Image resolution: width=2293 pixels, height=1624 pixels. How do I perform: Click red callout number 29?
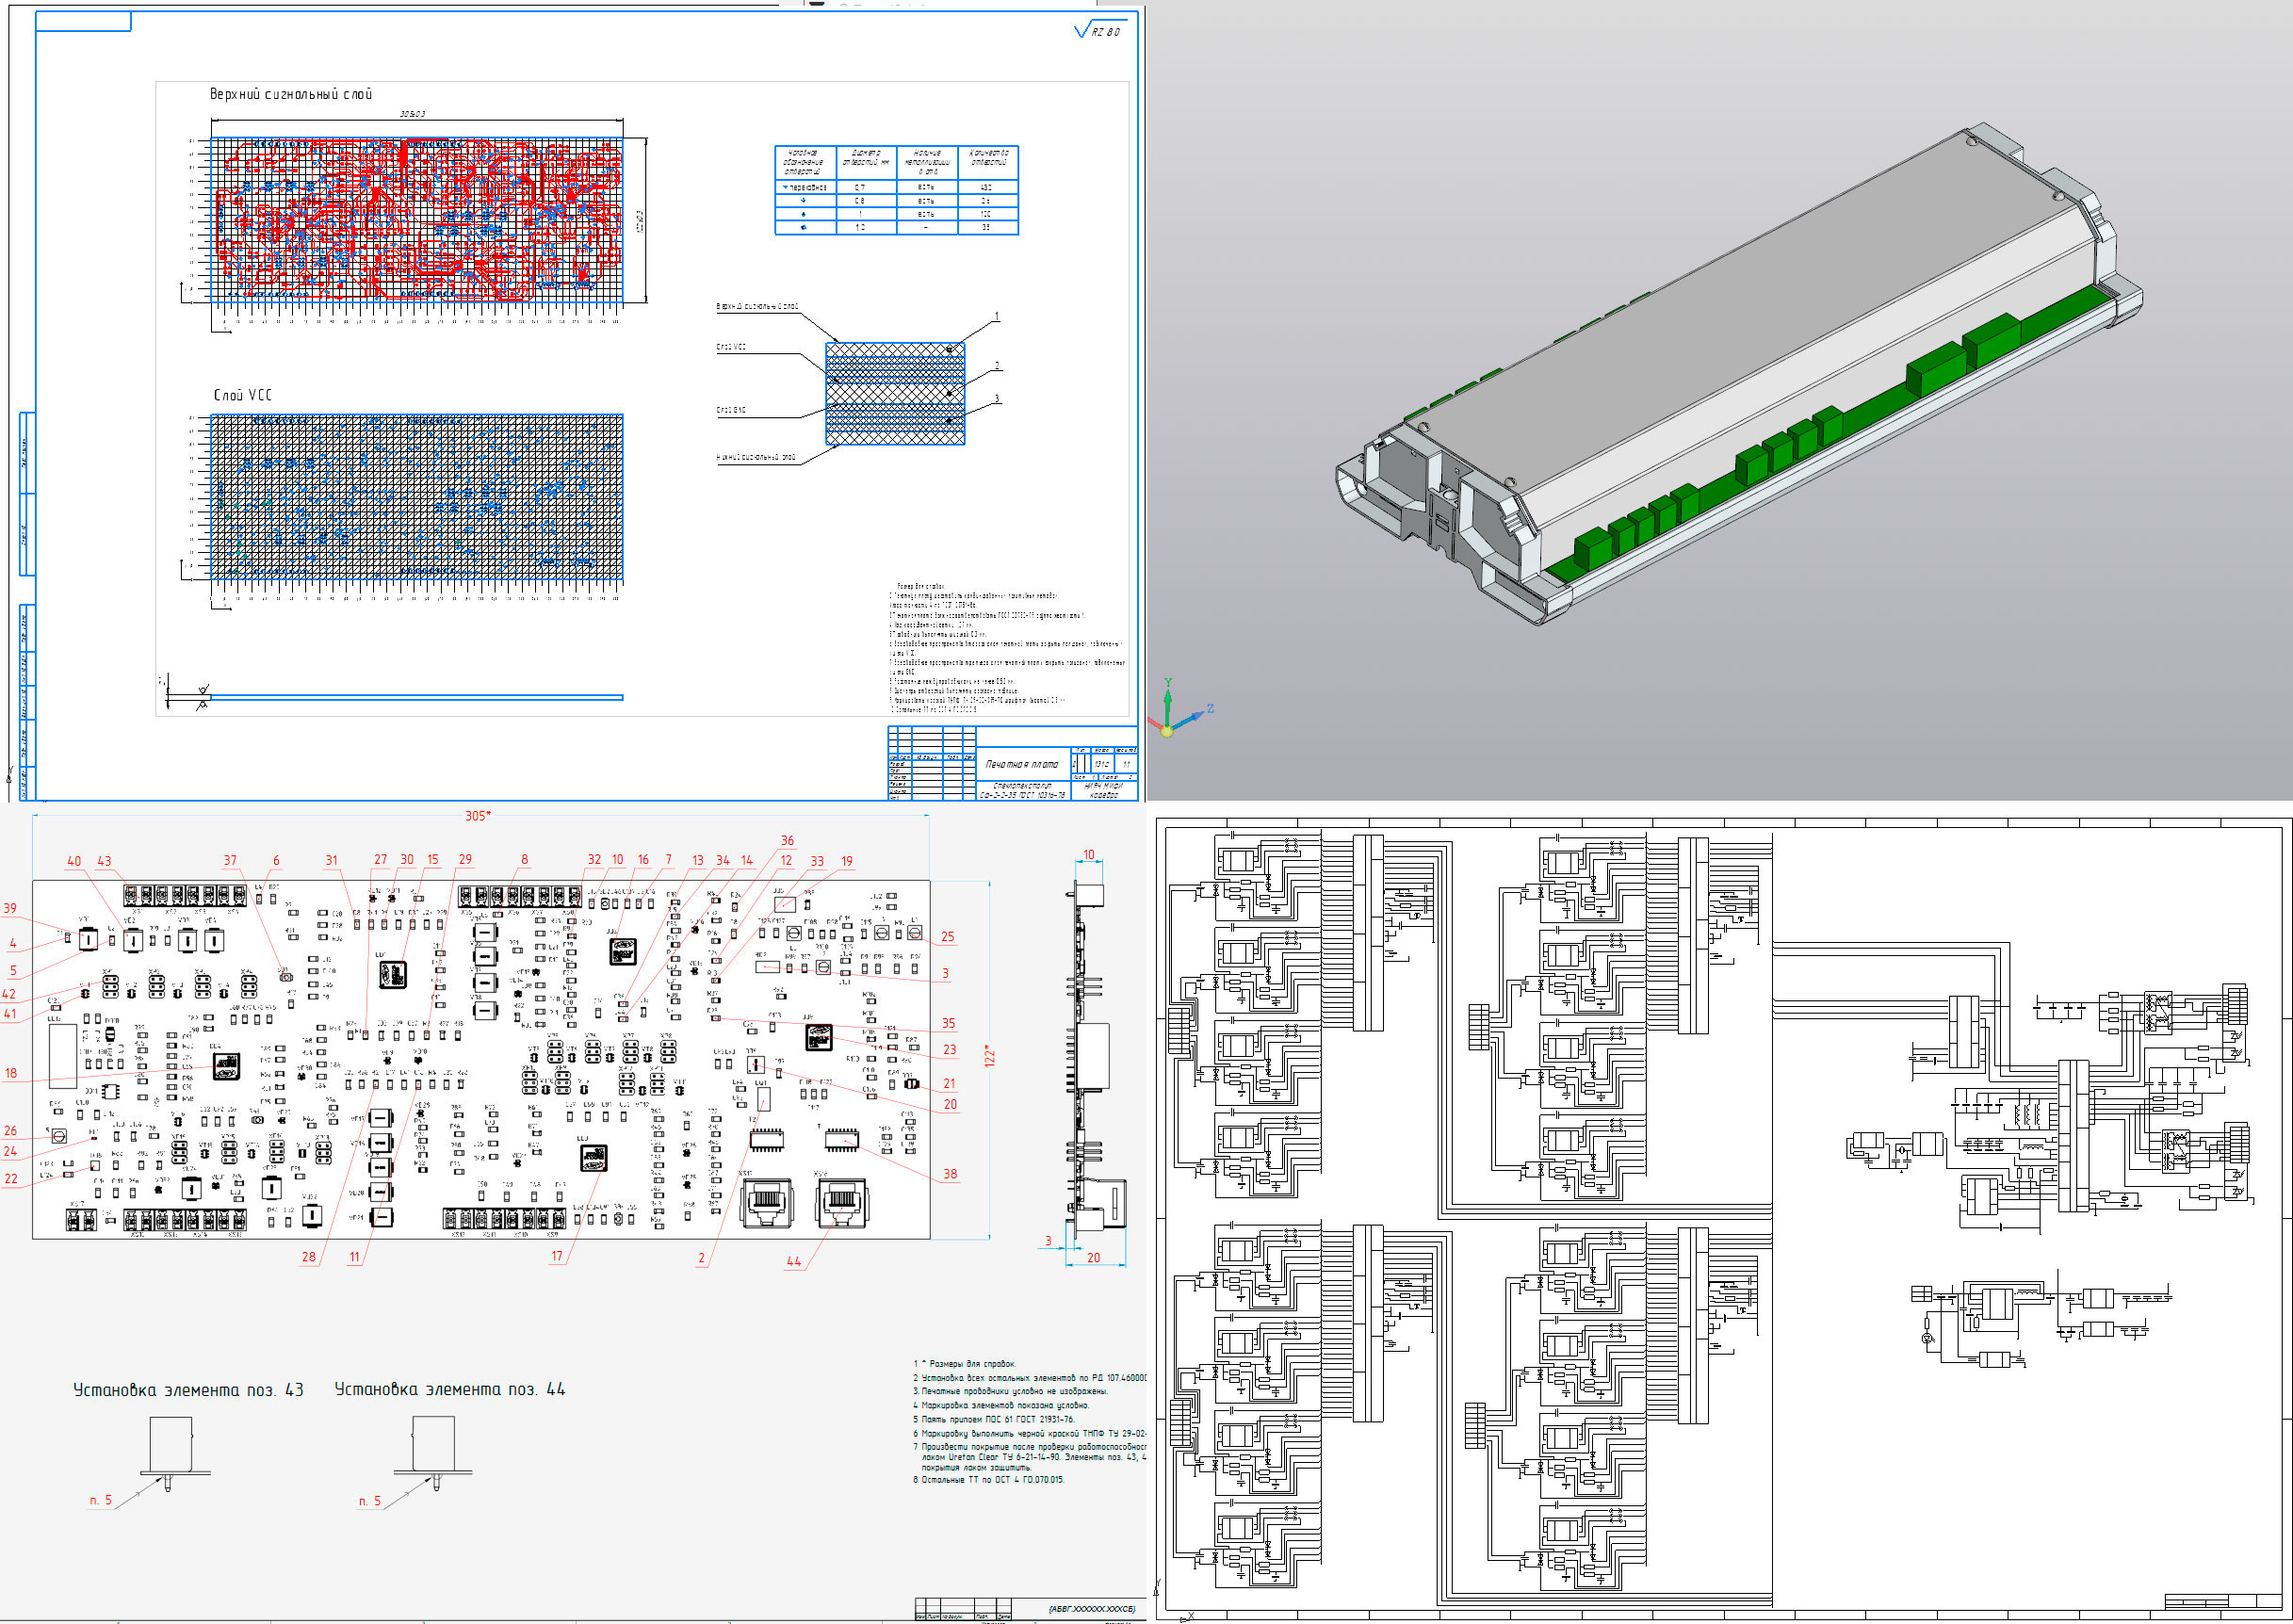(465, 859)
